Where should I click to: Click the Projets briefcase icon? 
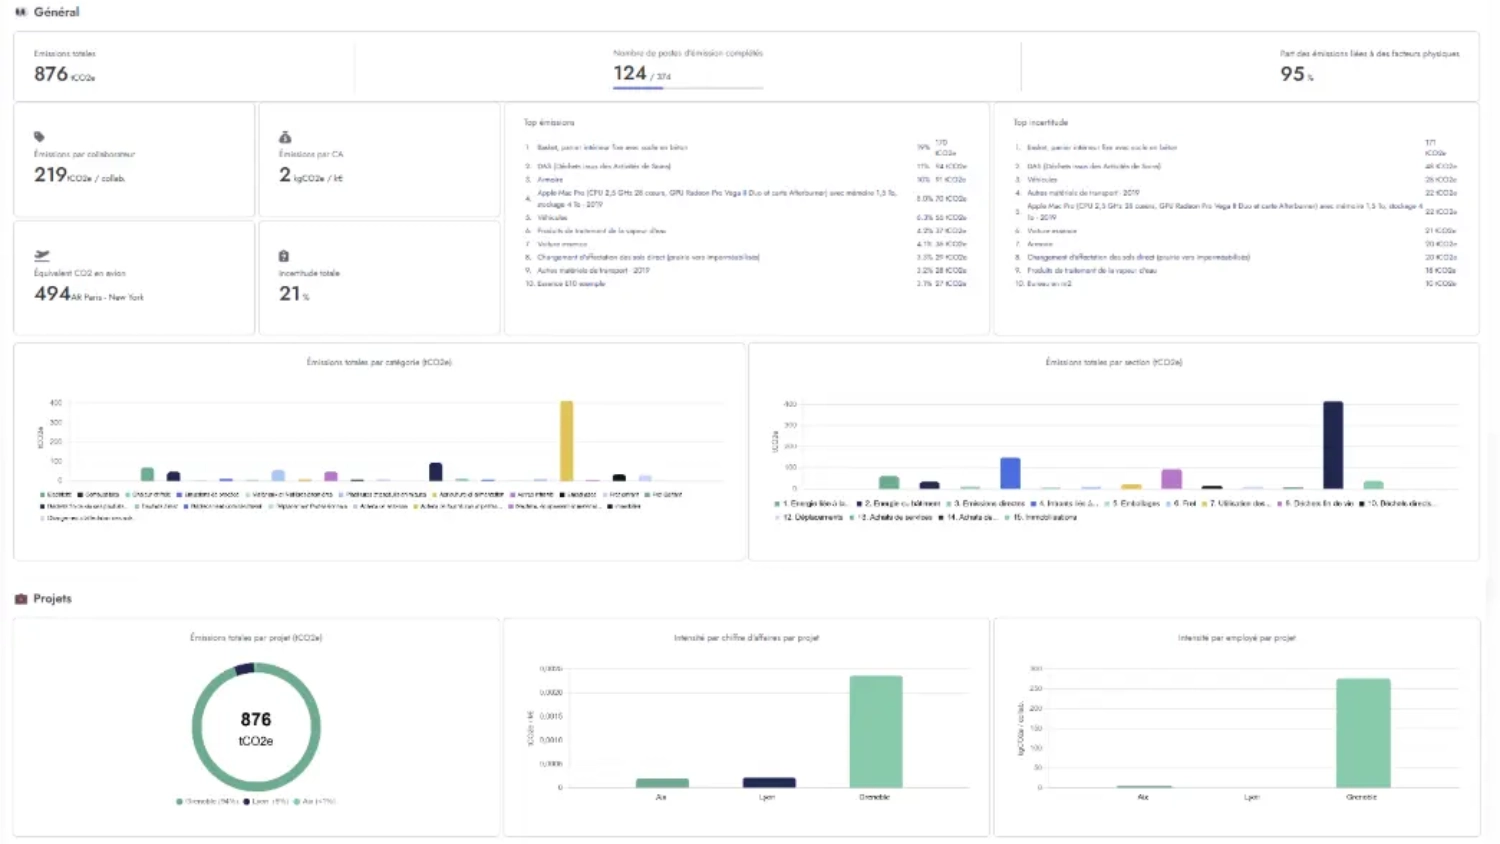pos(21,599)
